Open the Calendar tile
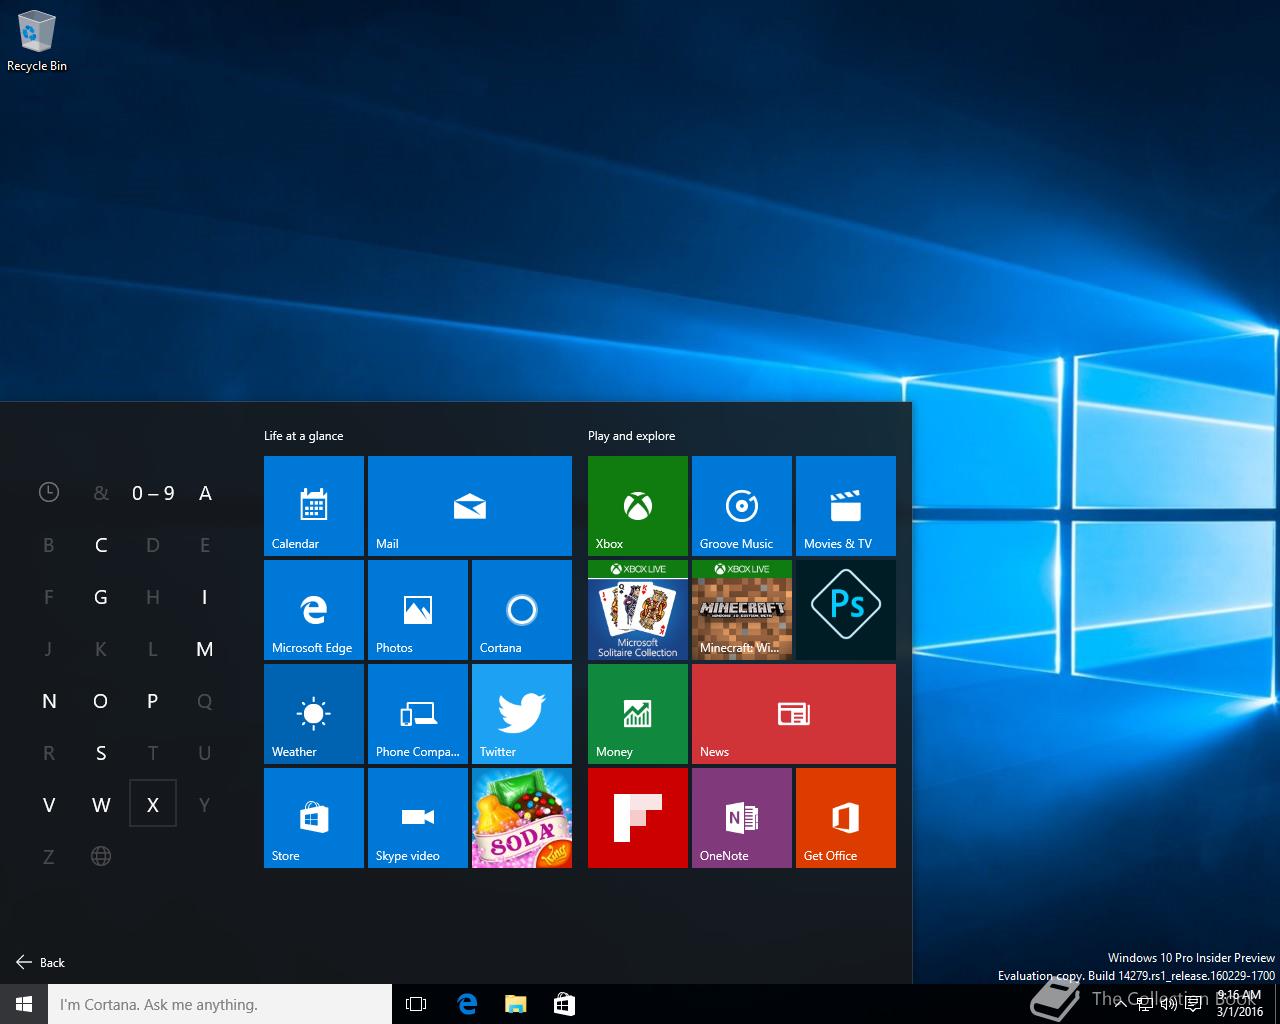This screenshot has height=1024, width=1280. pos(314,506)
